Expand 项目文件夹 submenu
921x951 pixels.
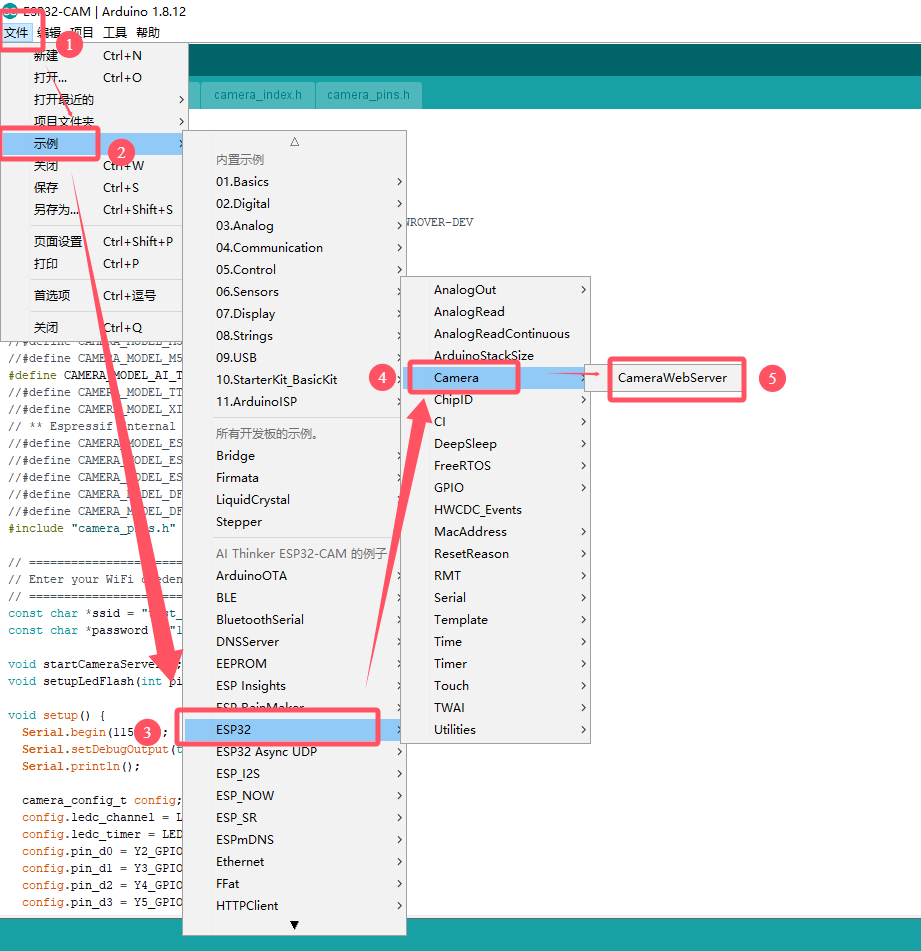click(x=94, y=121)
